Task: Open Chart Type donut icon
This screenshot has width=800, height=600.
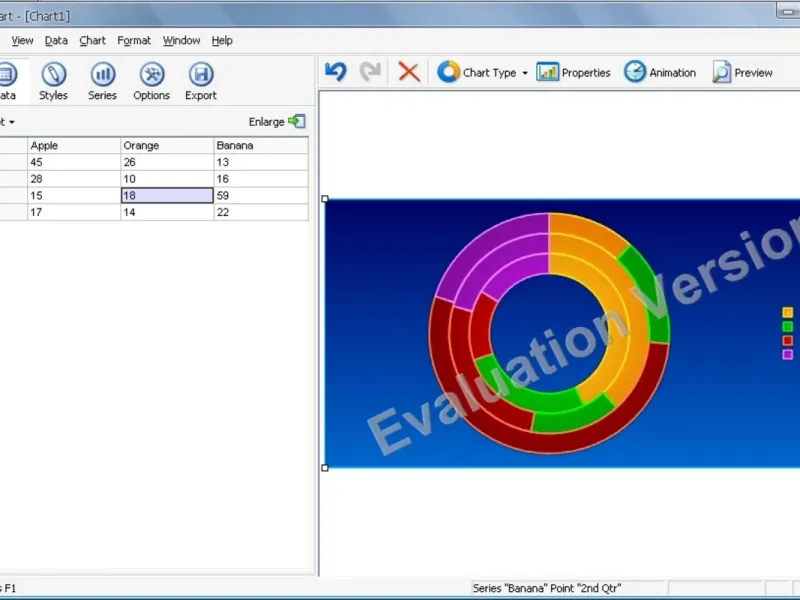Action: 448,72
